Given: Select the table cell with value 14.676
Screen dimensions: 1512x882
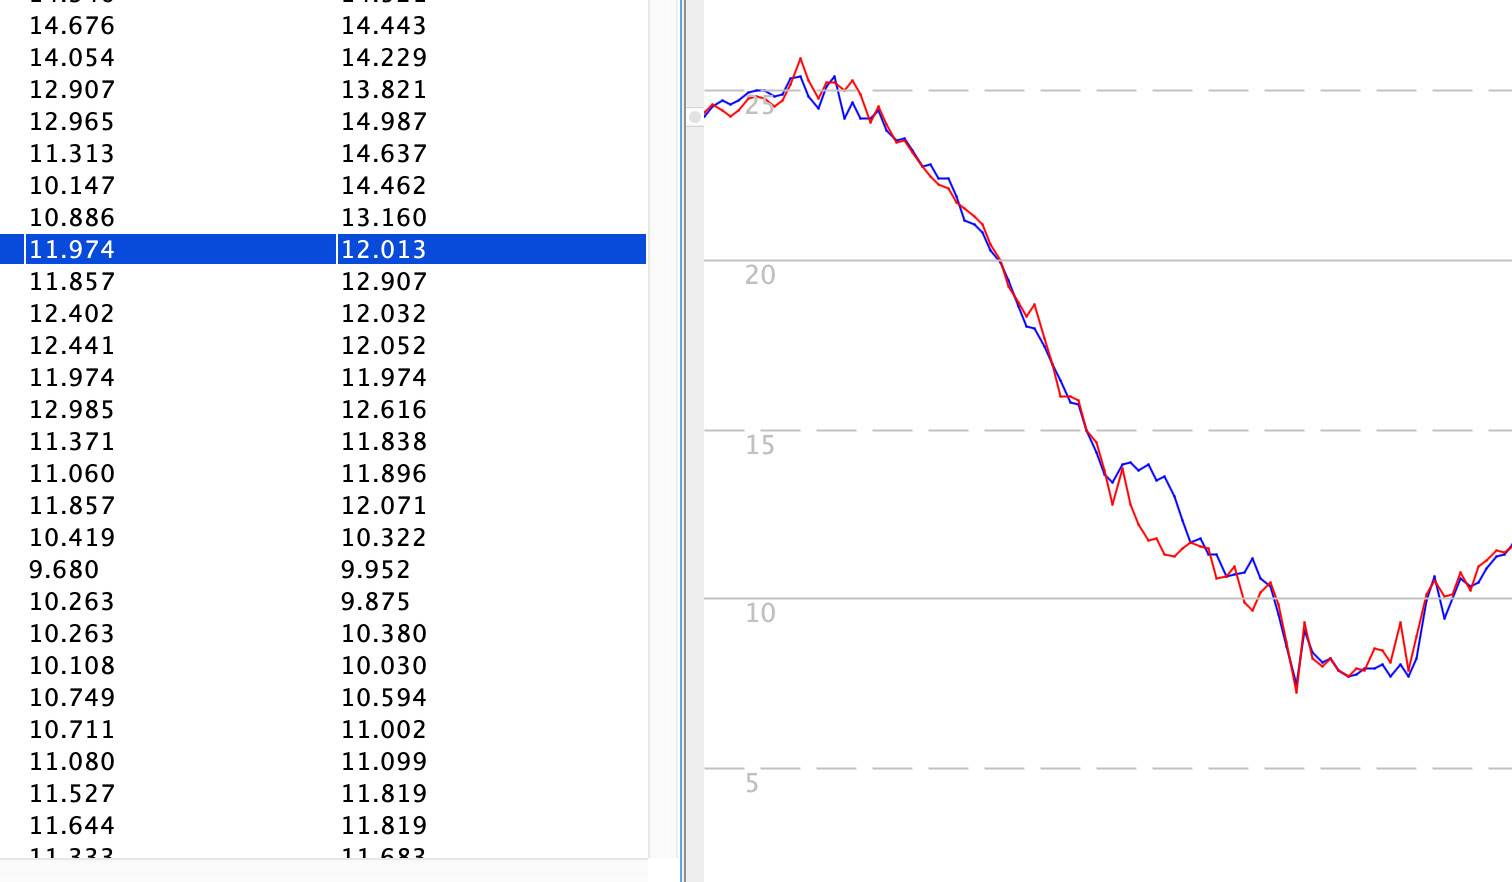Looking at the screenshot, I should point(72,25).
